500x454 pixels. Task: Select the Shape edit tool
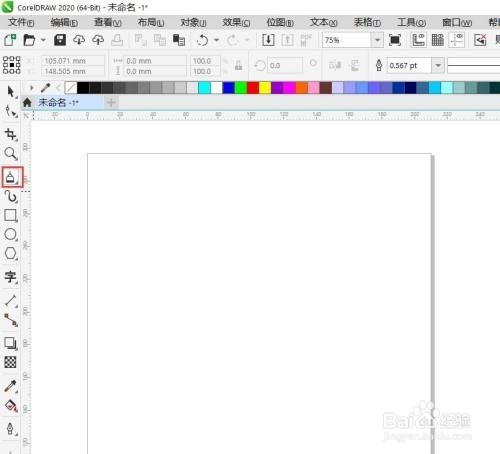coord(10,112)
